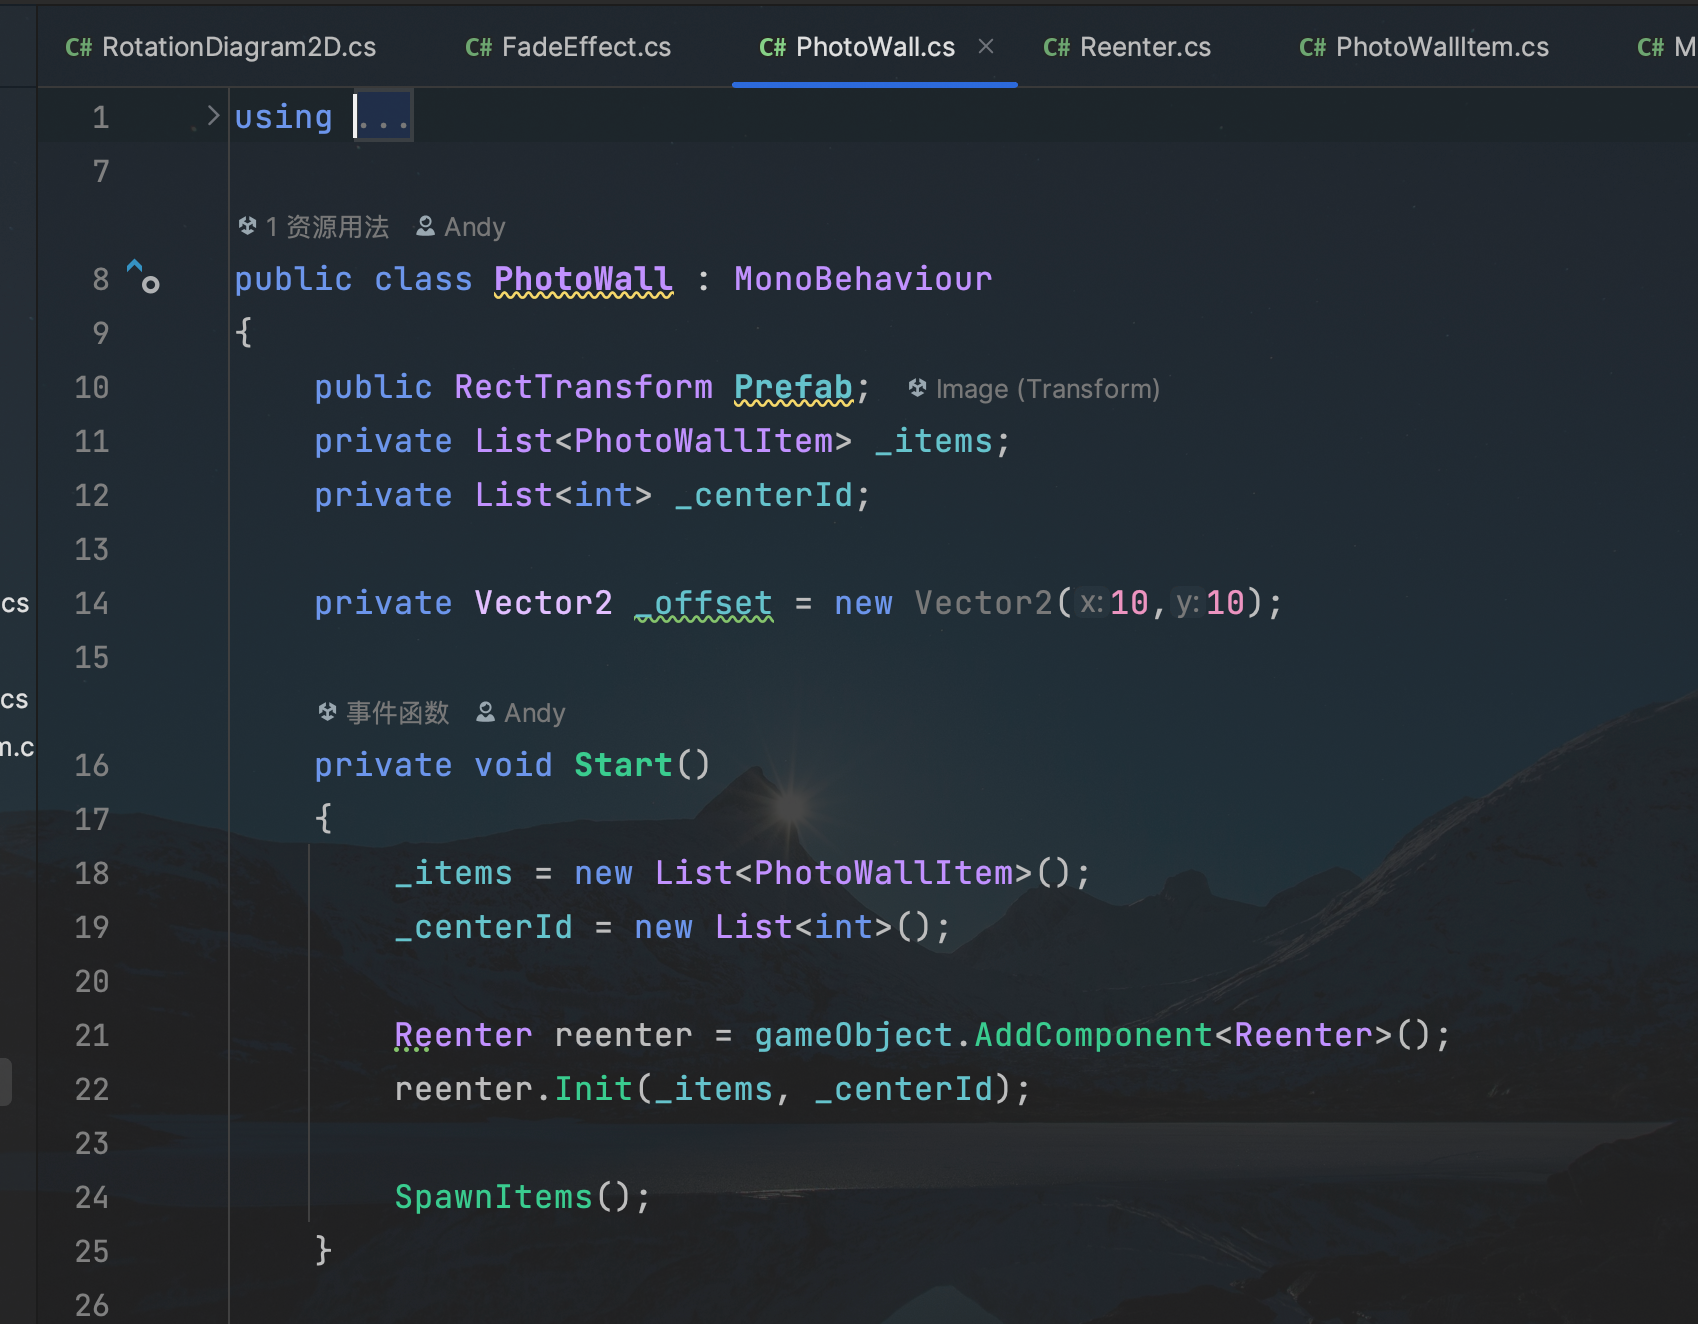Click the C# icon on PhotoWallItem.cs tab
1698x1324 pixels.
(1313, 47)
